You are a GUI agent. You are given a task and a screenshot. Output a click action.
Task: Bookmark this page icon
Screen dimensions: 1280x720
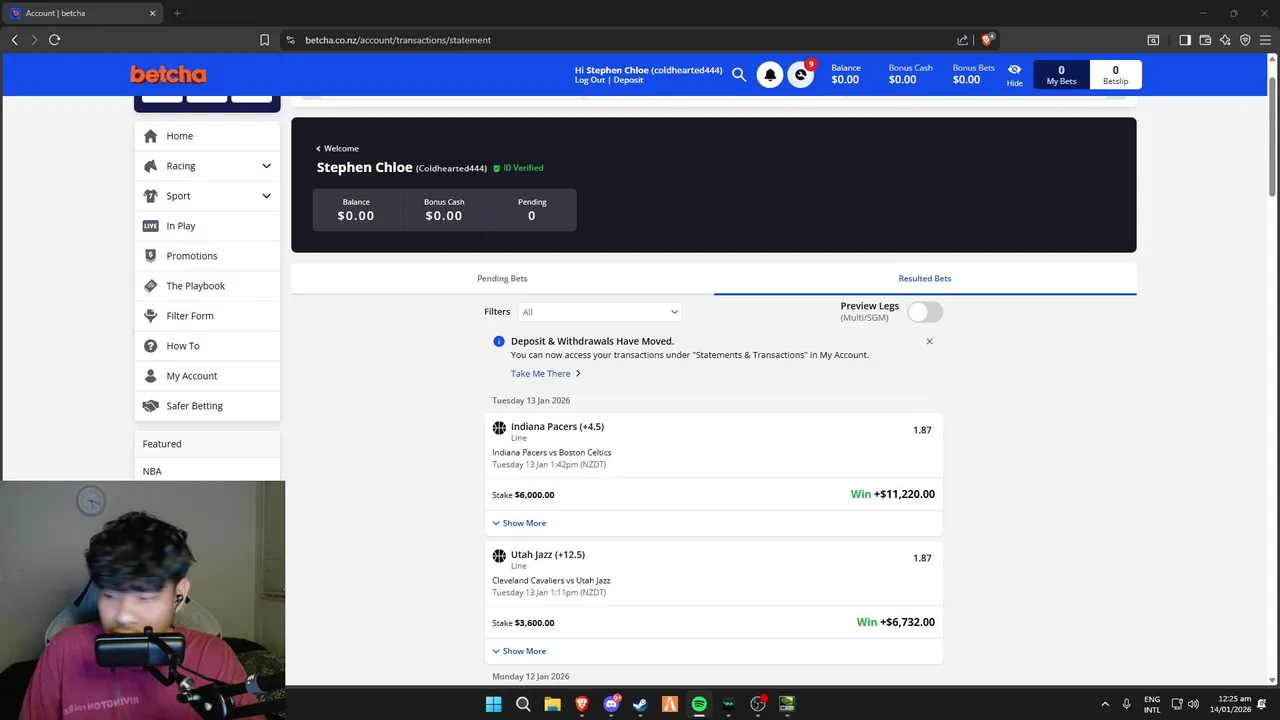[x=264, y=40]
